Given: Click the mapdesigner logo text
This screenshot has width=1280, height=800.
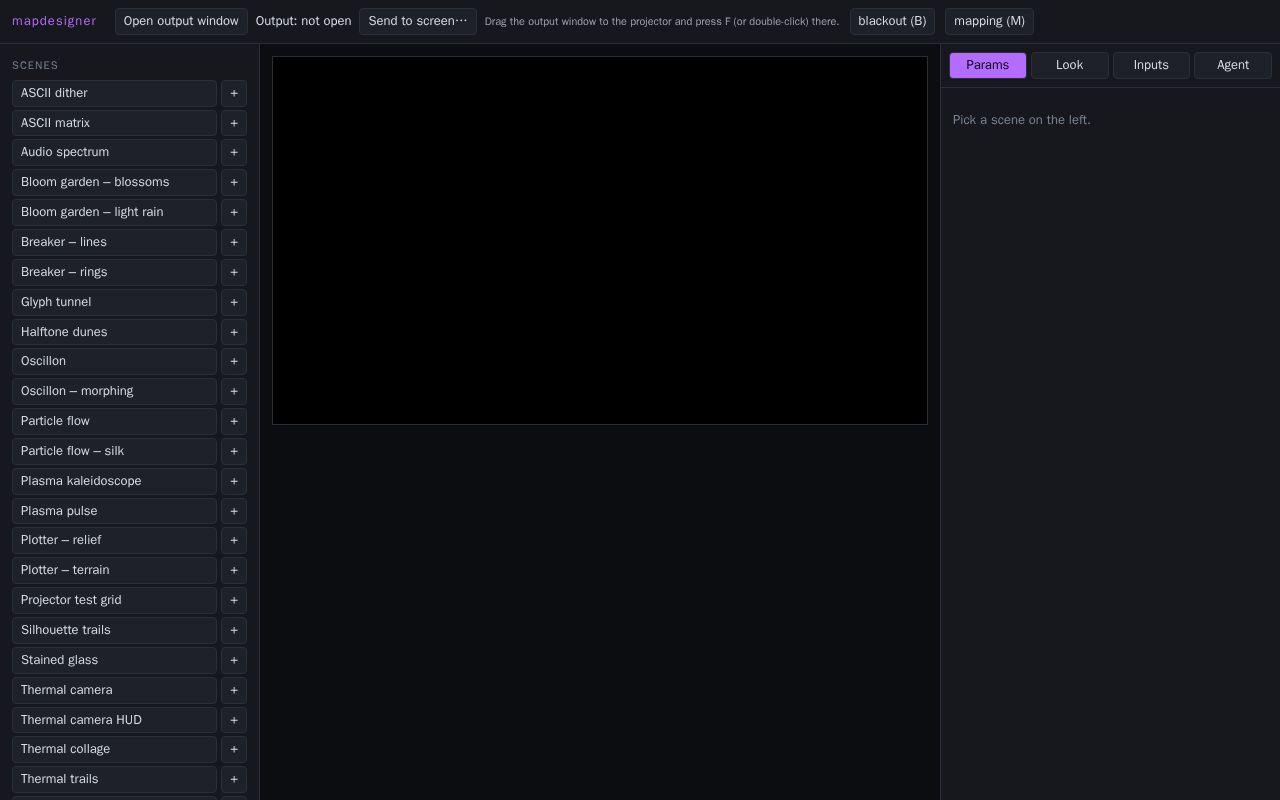Looking at the screenshot, I should click(x=54, y=21).
